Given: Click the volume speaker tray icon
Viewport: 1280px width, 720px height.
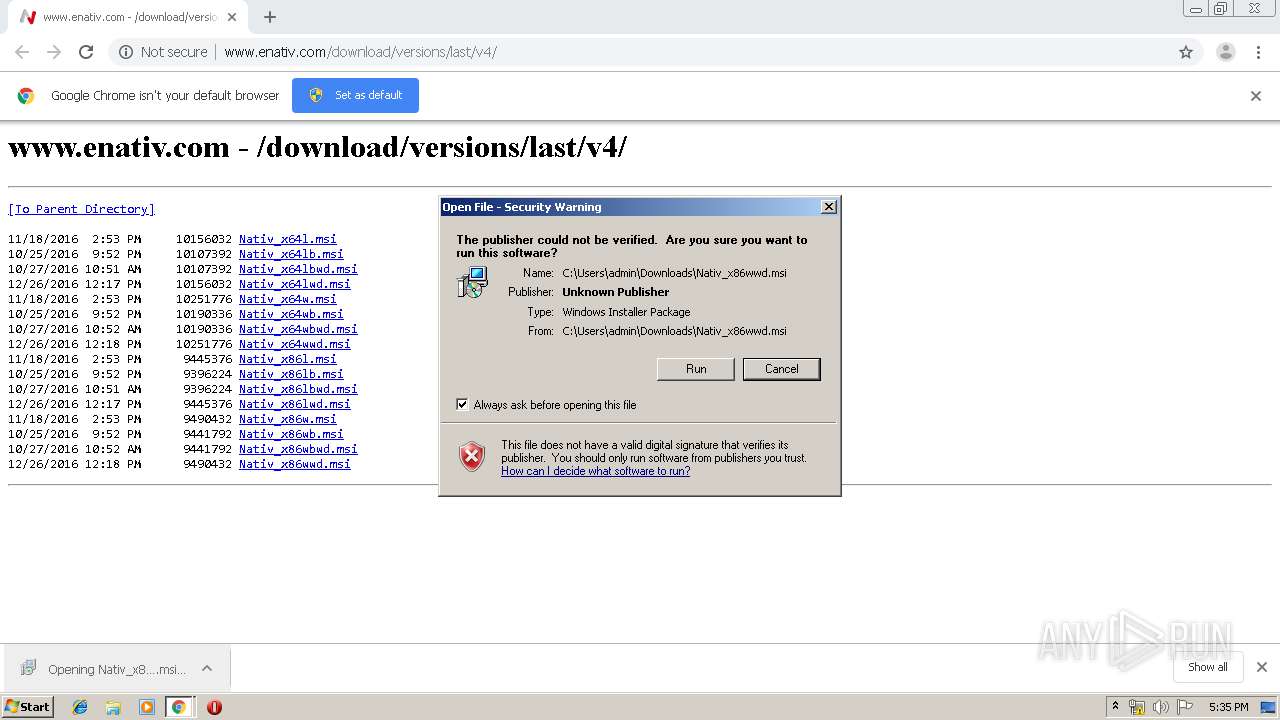Looking at the screenshot, I should (x=1161, y=707).
